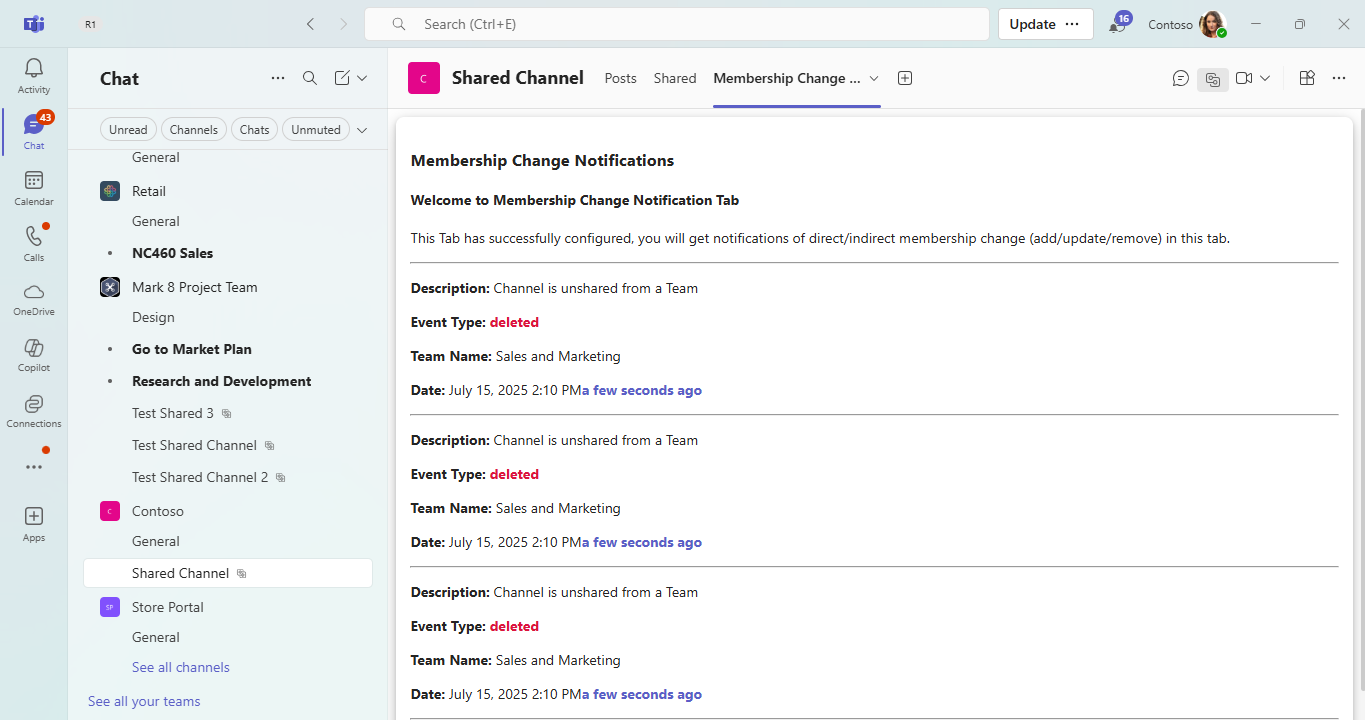Open more options in the Chat pane header
1365x720 pixels.
pyautogui.click(x=278, y=78)
